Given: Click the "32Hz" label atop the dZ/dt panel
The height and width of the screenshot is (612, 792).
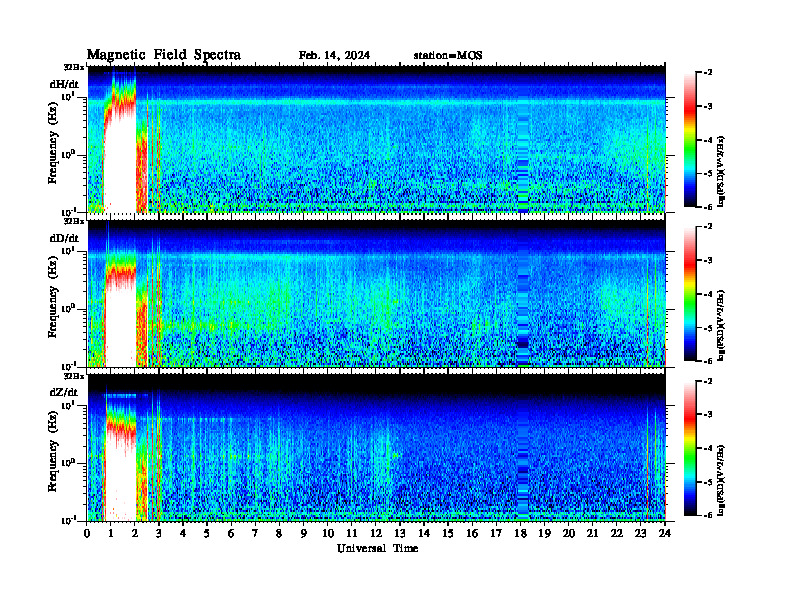Looking at the screenshot, I should 74,376.
